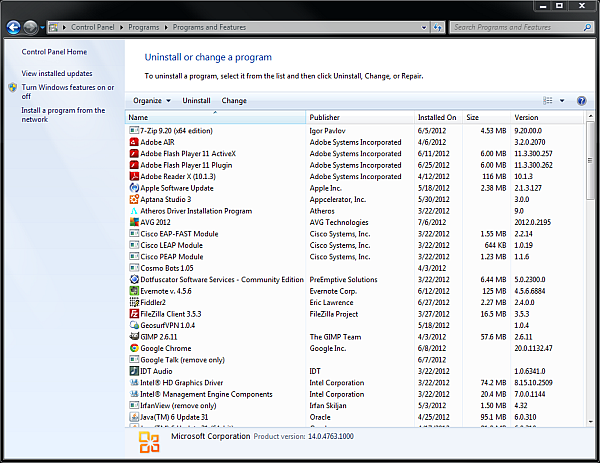This screenshot has width=600, height=463.
Task: Click Control Panel in the breadcrumb
Action: (93, 27)
